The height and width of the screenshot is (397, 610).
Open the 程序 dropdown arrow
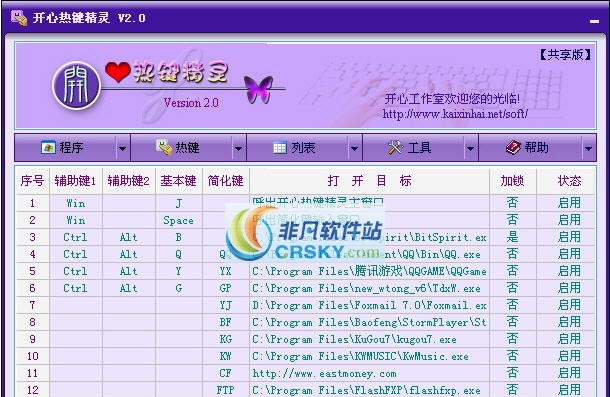coord(122,148)
